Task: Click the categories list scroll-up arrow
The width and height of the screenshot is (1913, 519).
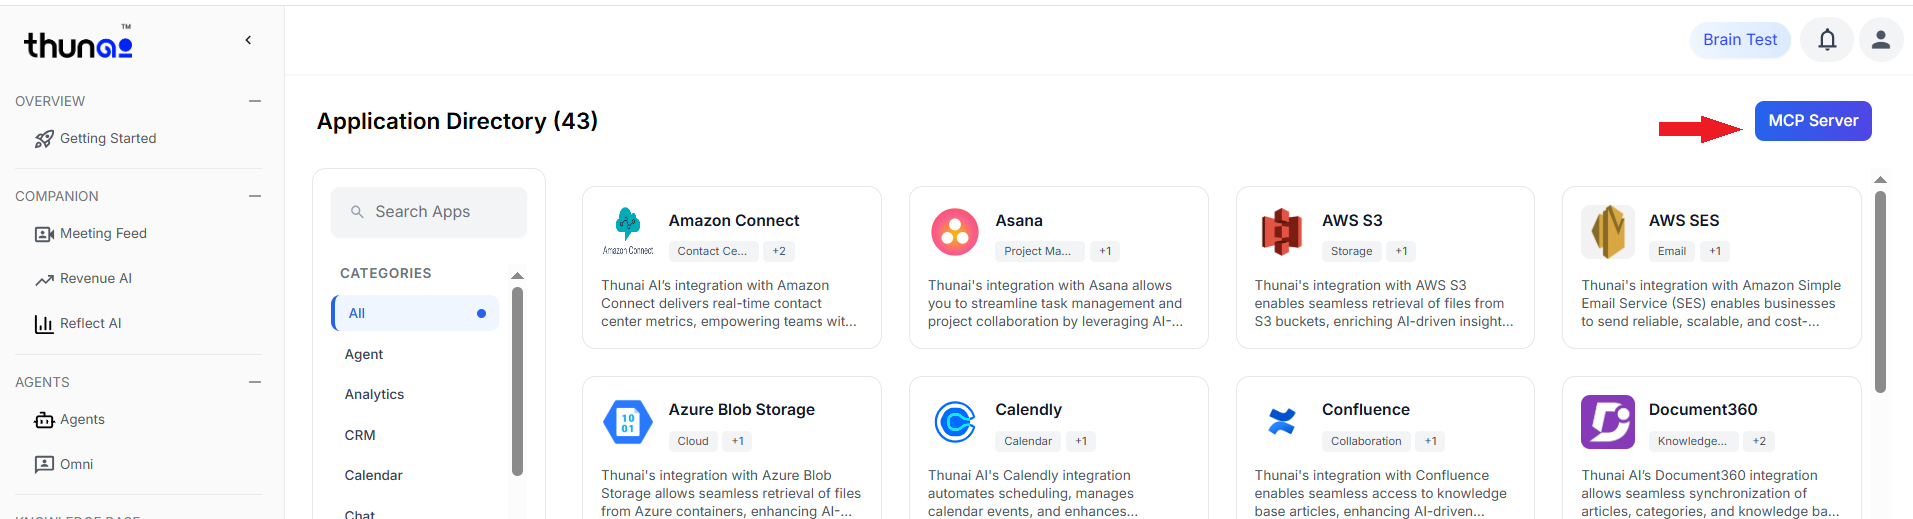Action: coord(517,276)
